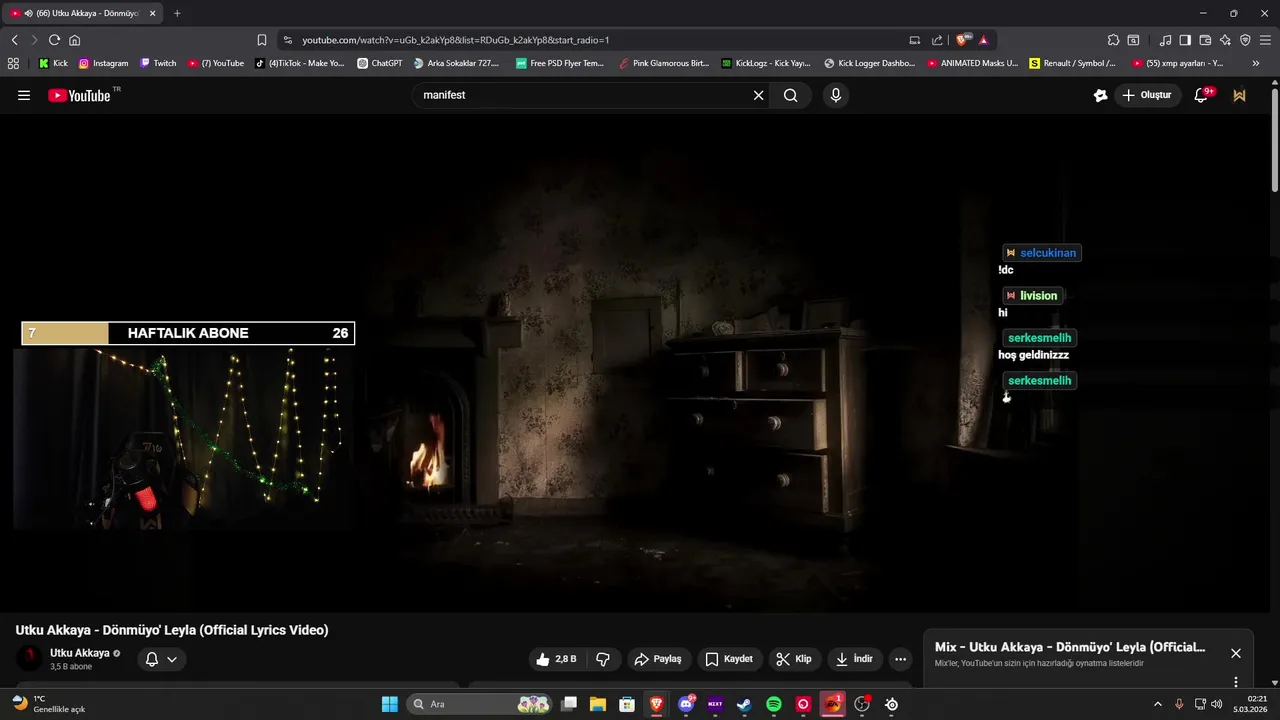Click the Oluştur create button
Image resolution: width=1280 pixels, height=720 pixels.
point(1147,95)
